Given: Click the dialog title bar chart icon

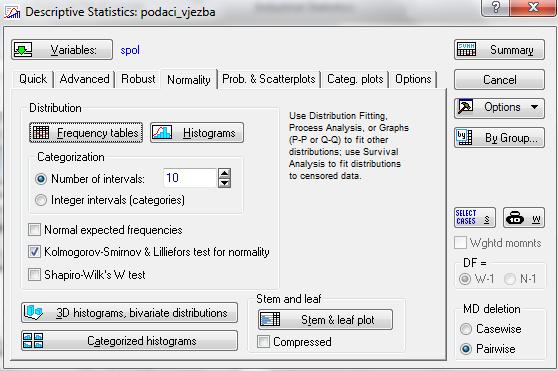Looking at the screenshot, I should pyautogui.click(x=12, y=12).
